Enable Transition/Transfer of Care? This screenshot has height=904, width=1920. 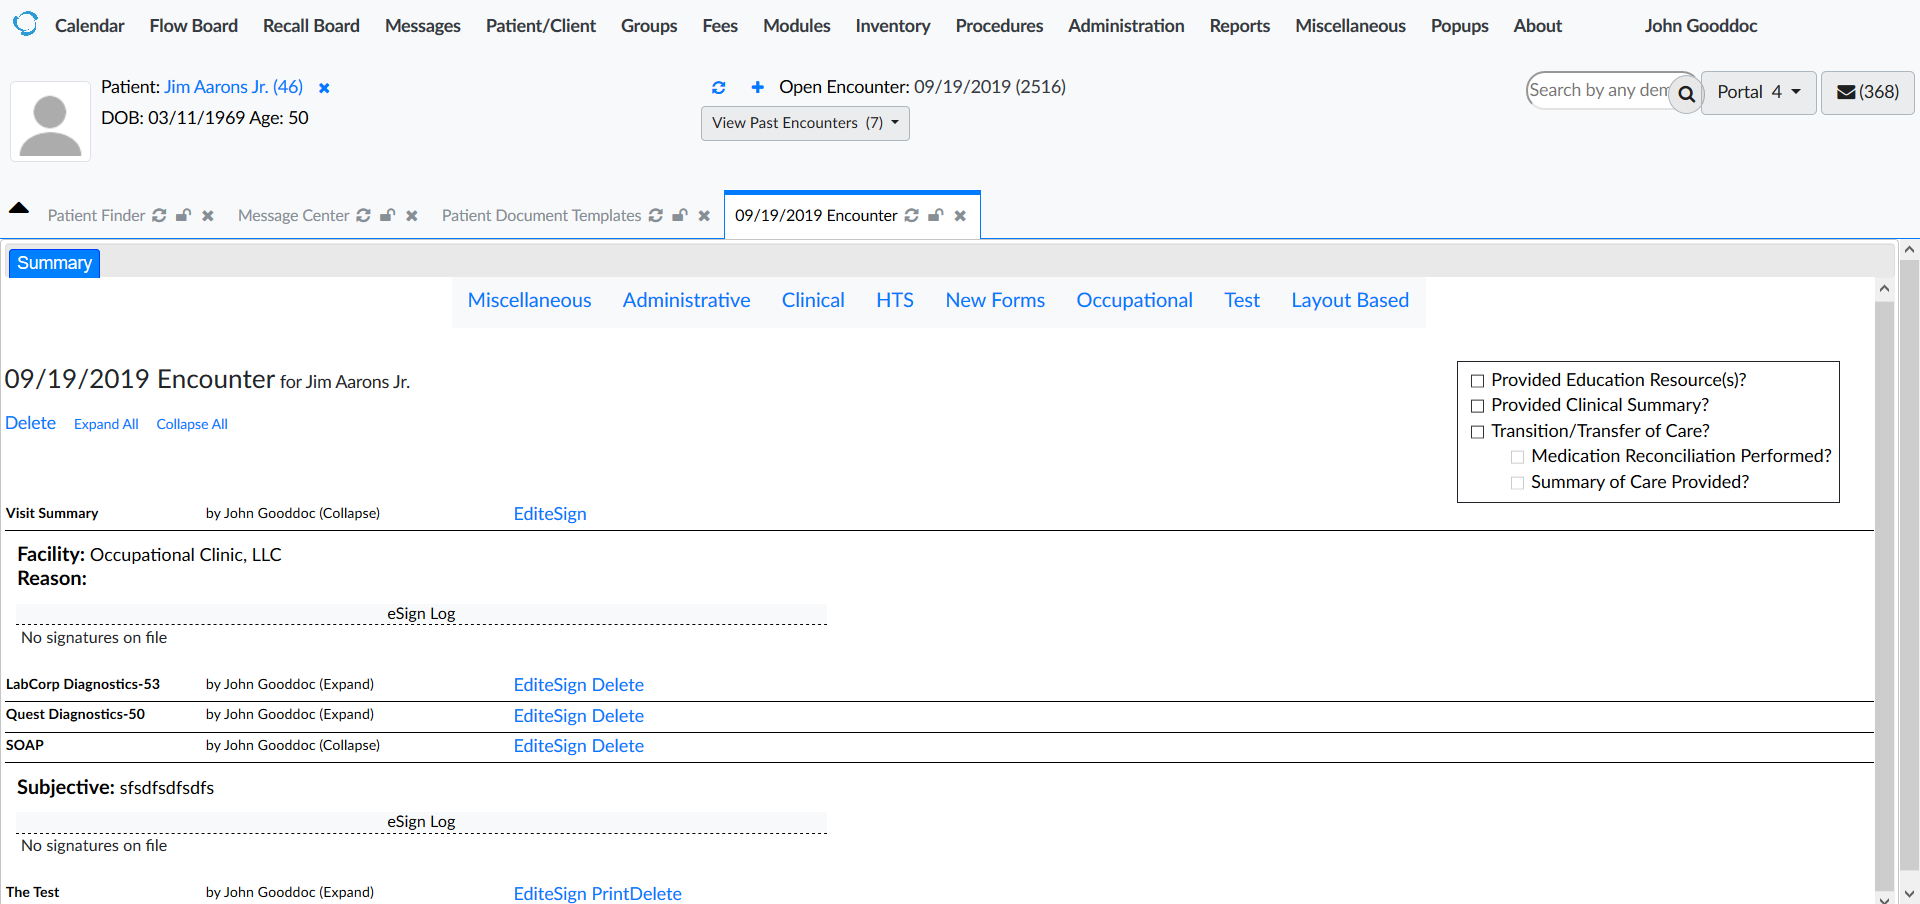[1477, 431]
